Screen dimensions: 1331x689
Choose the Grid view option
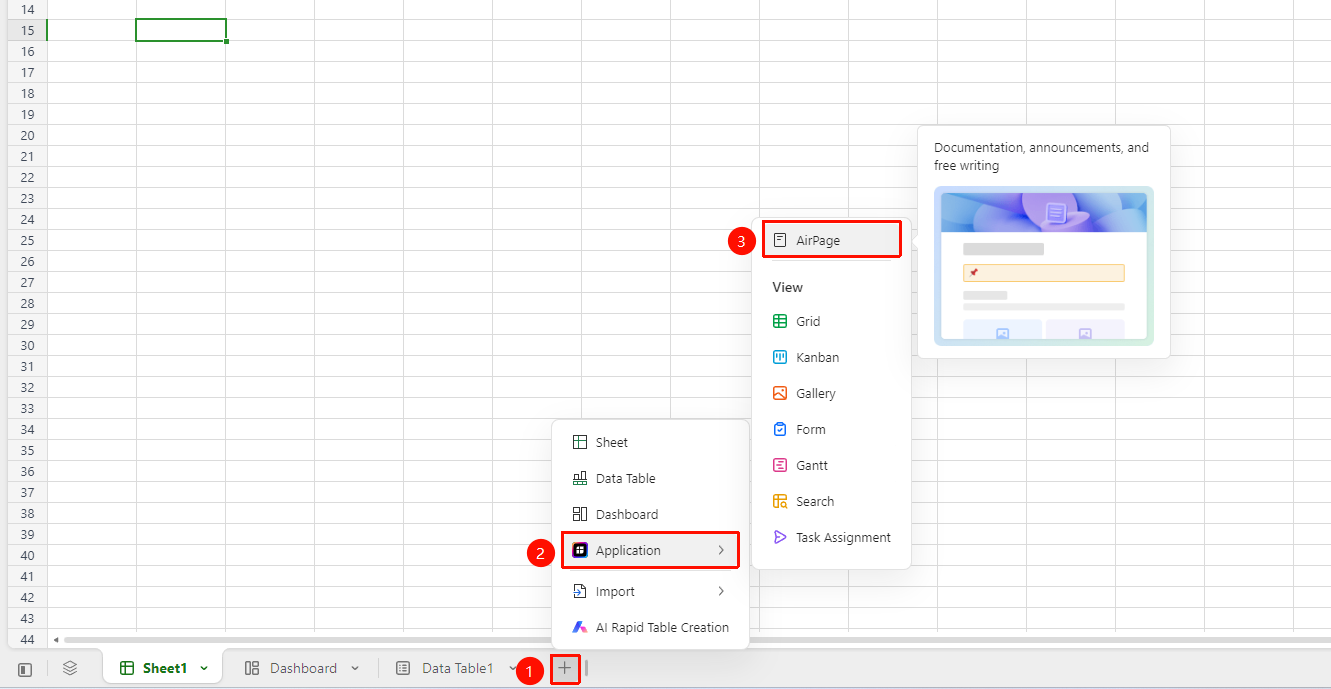tap(831, 321)
